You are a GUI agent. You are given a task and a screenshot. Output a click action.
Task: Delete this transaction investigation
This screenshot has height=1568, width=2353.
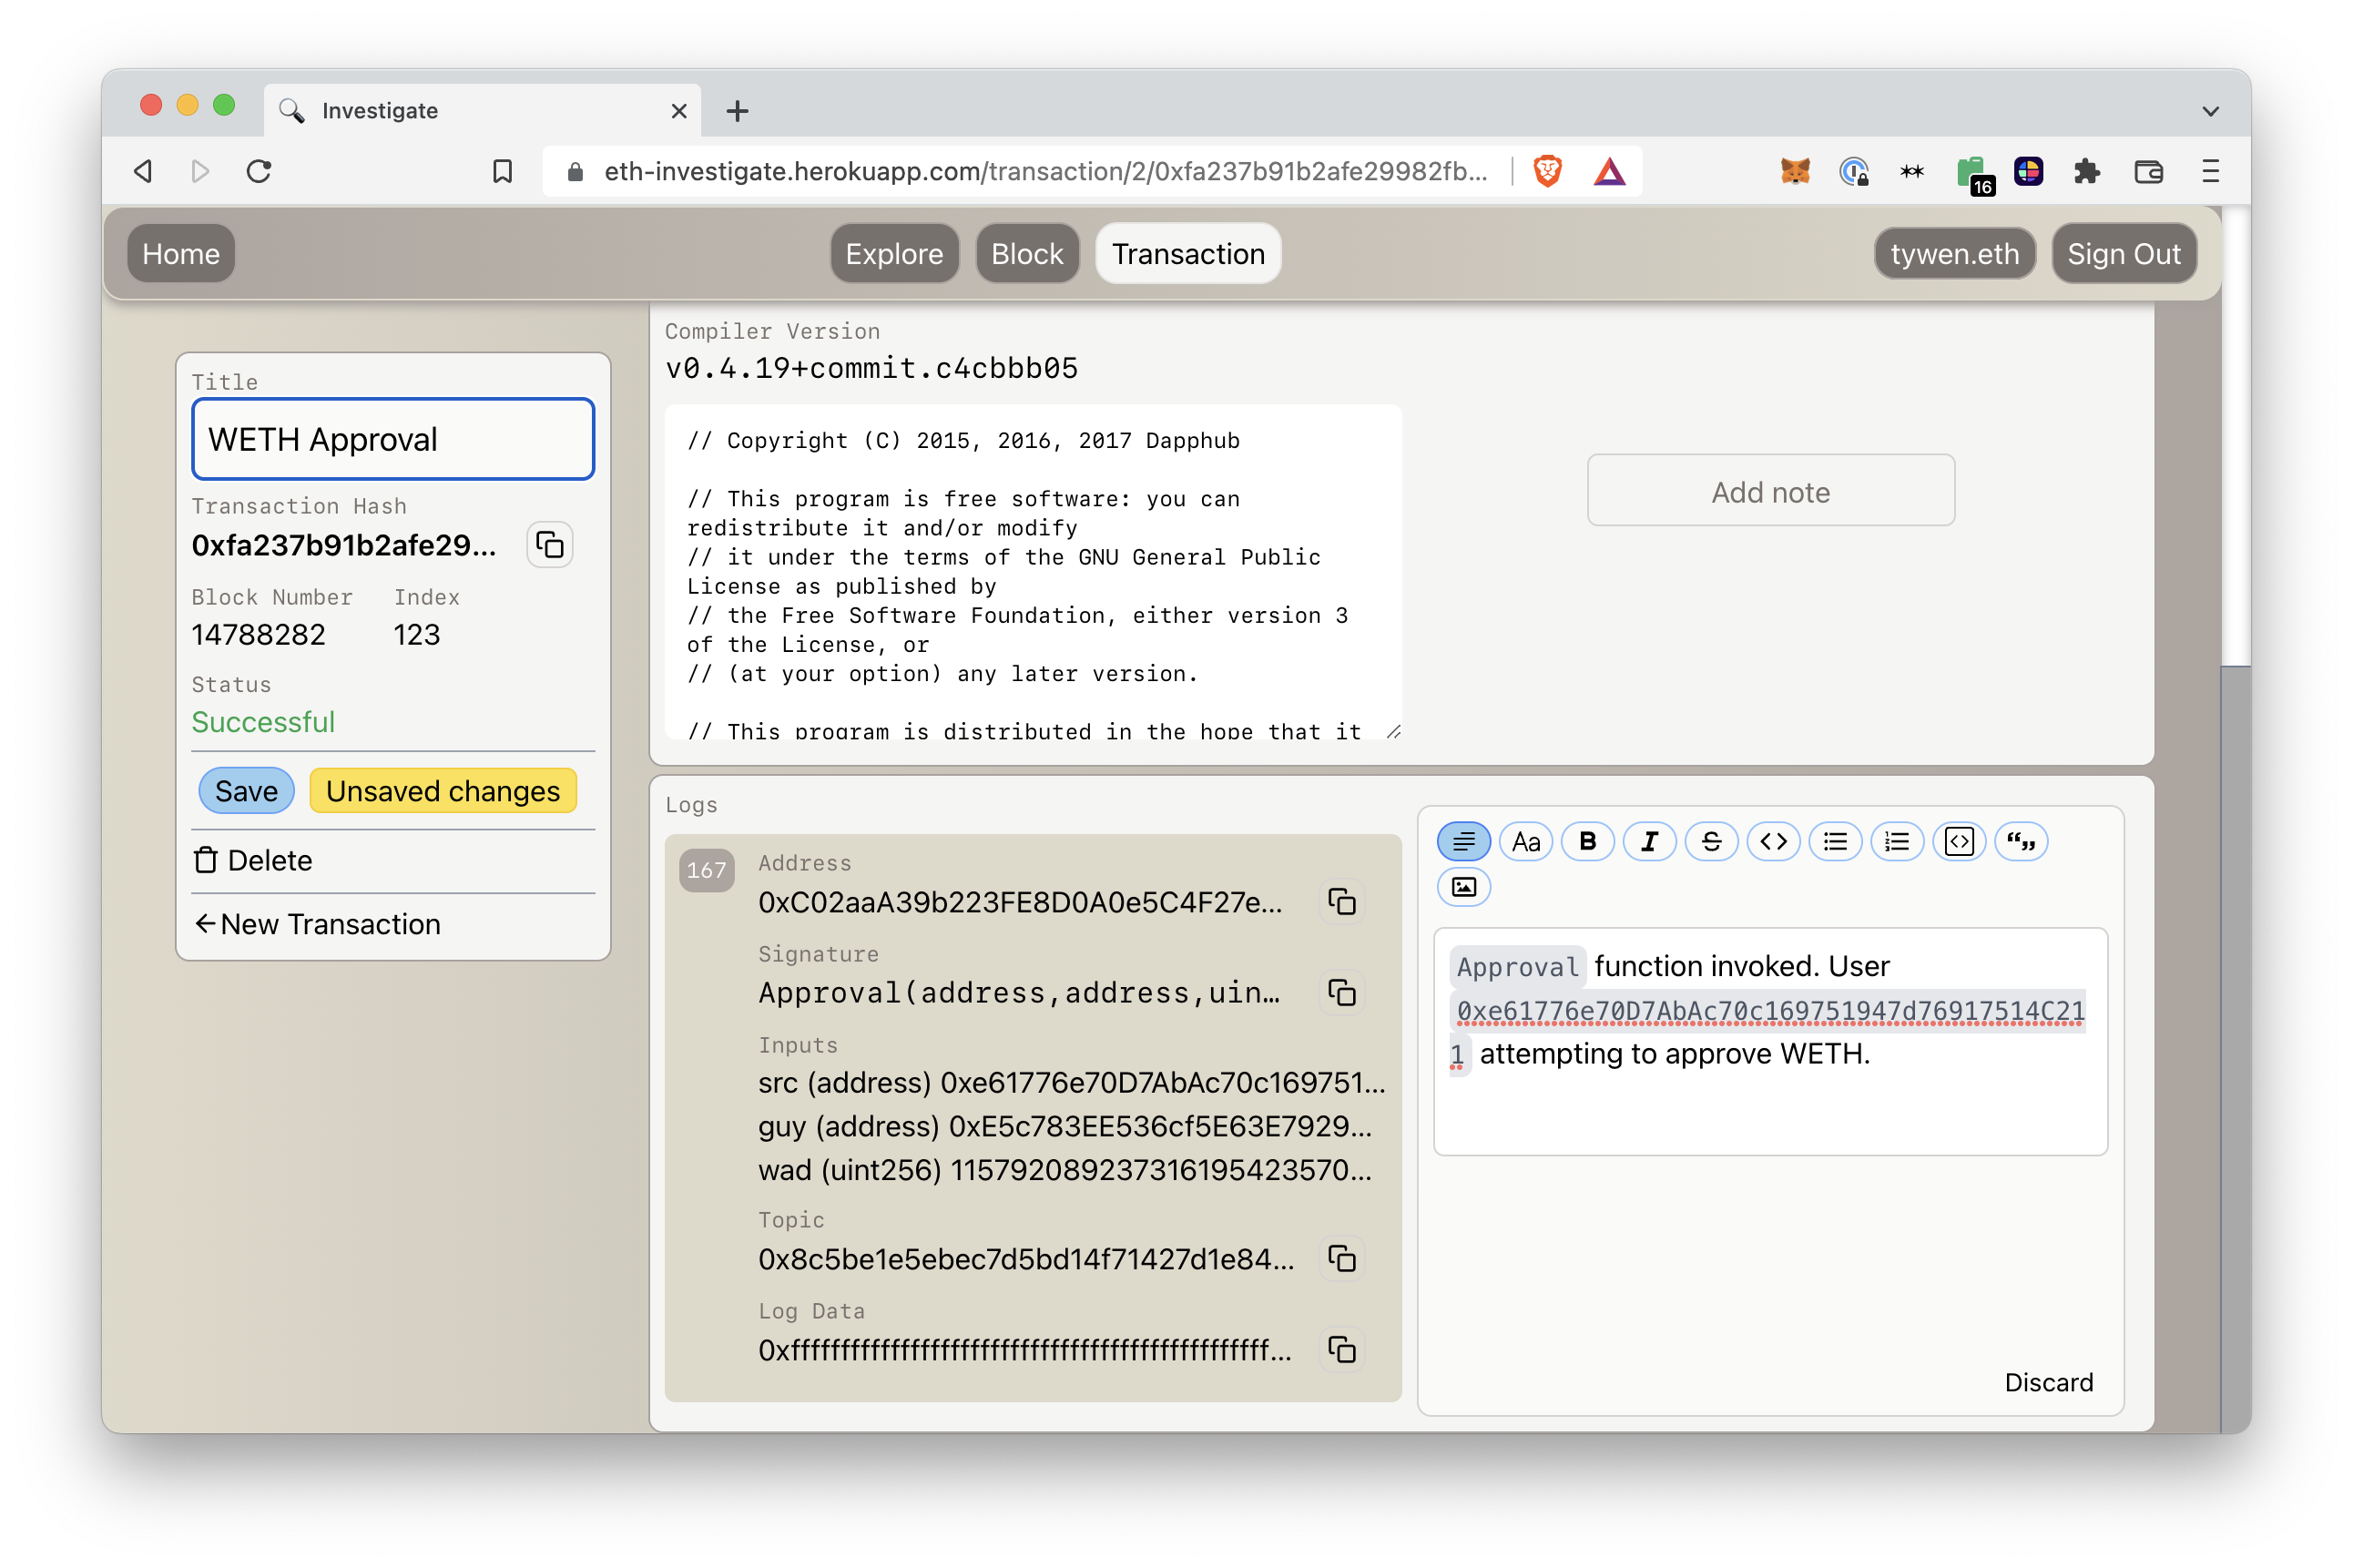point(253,861)
